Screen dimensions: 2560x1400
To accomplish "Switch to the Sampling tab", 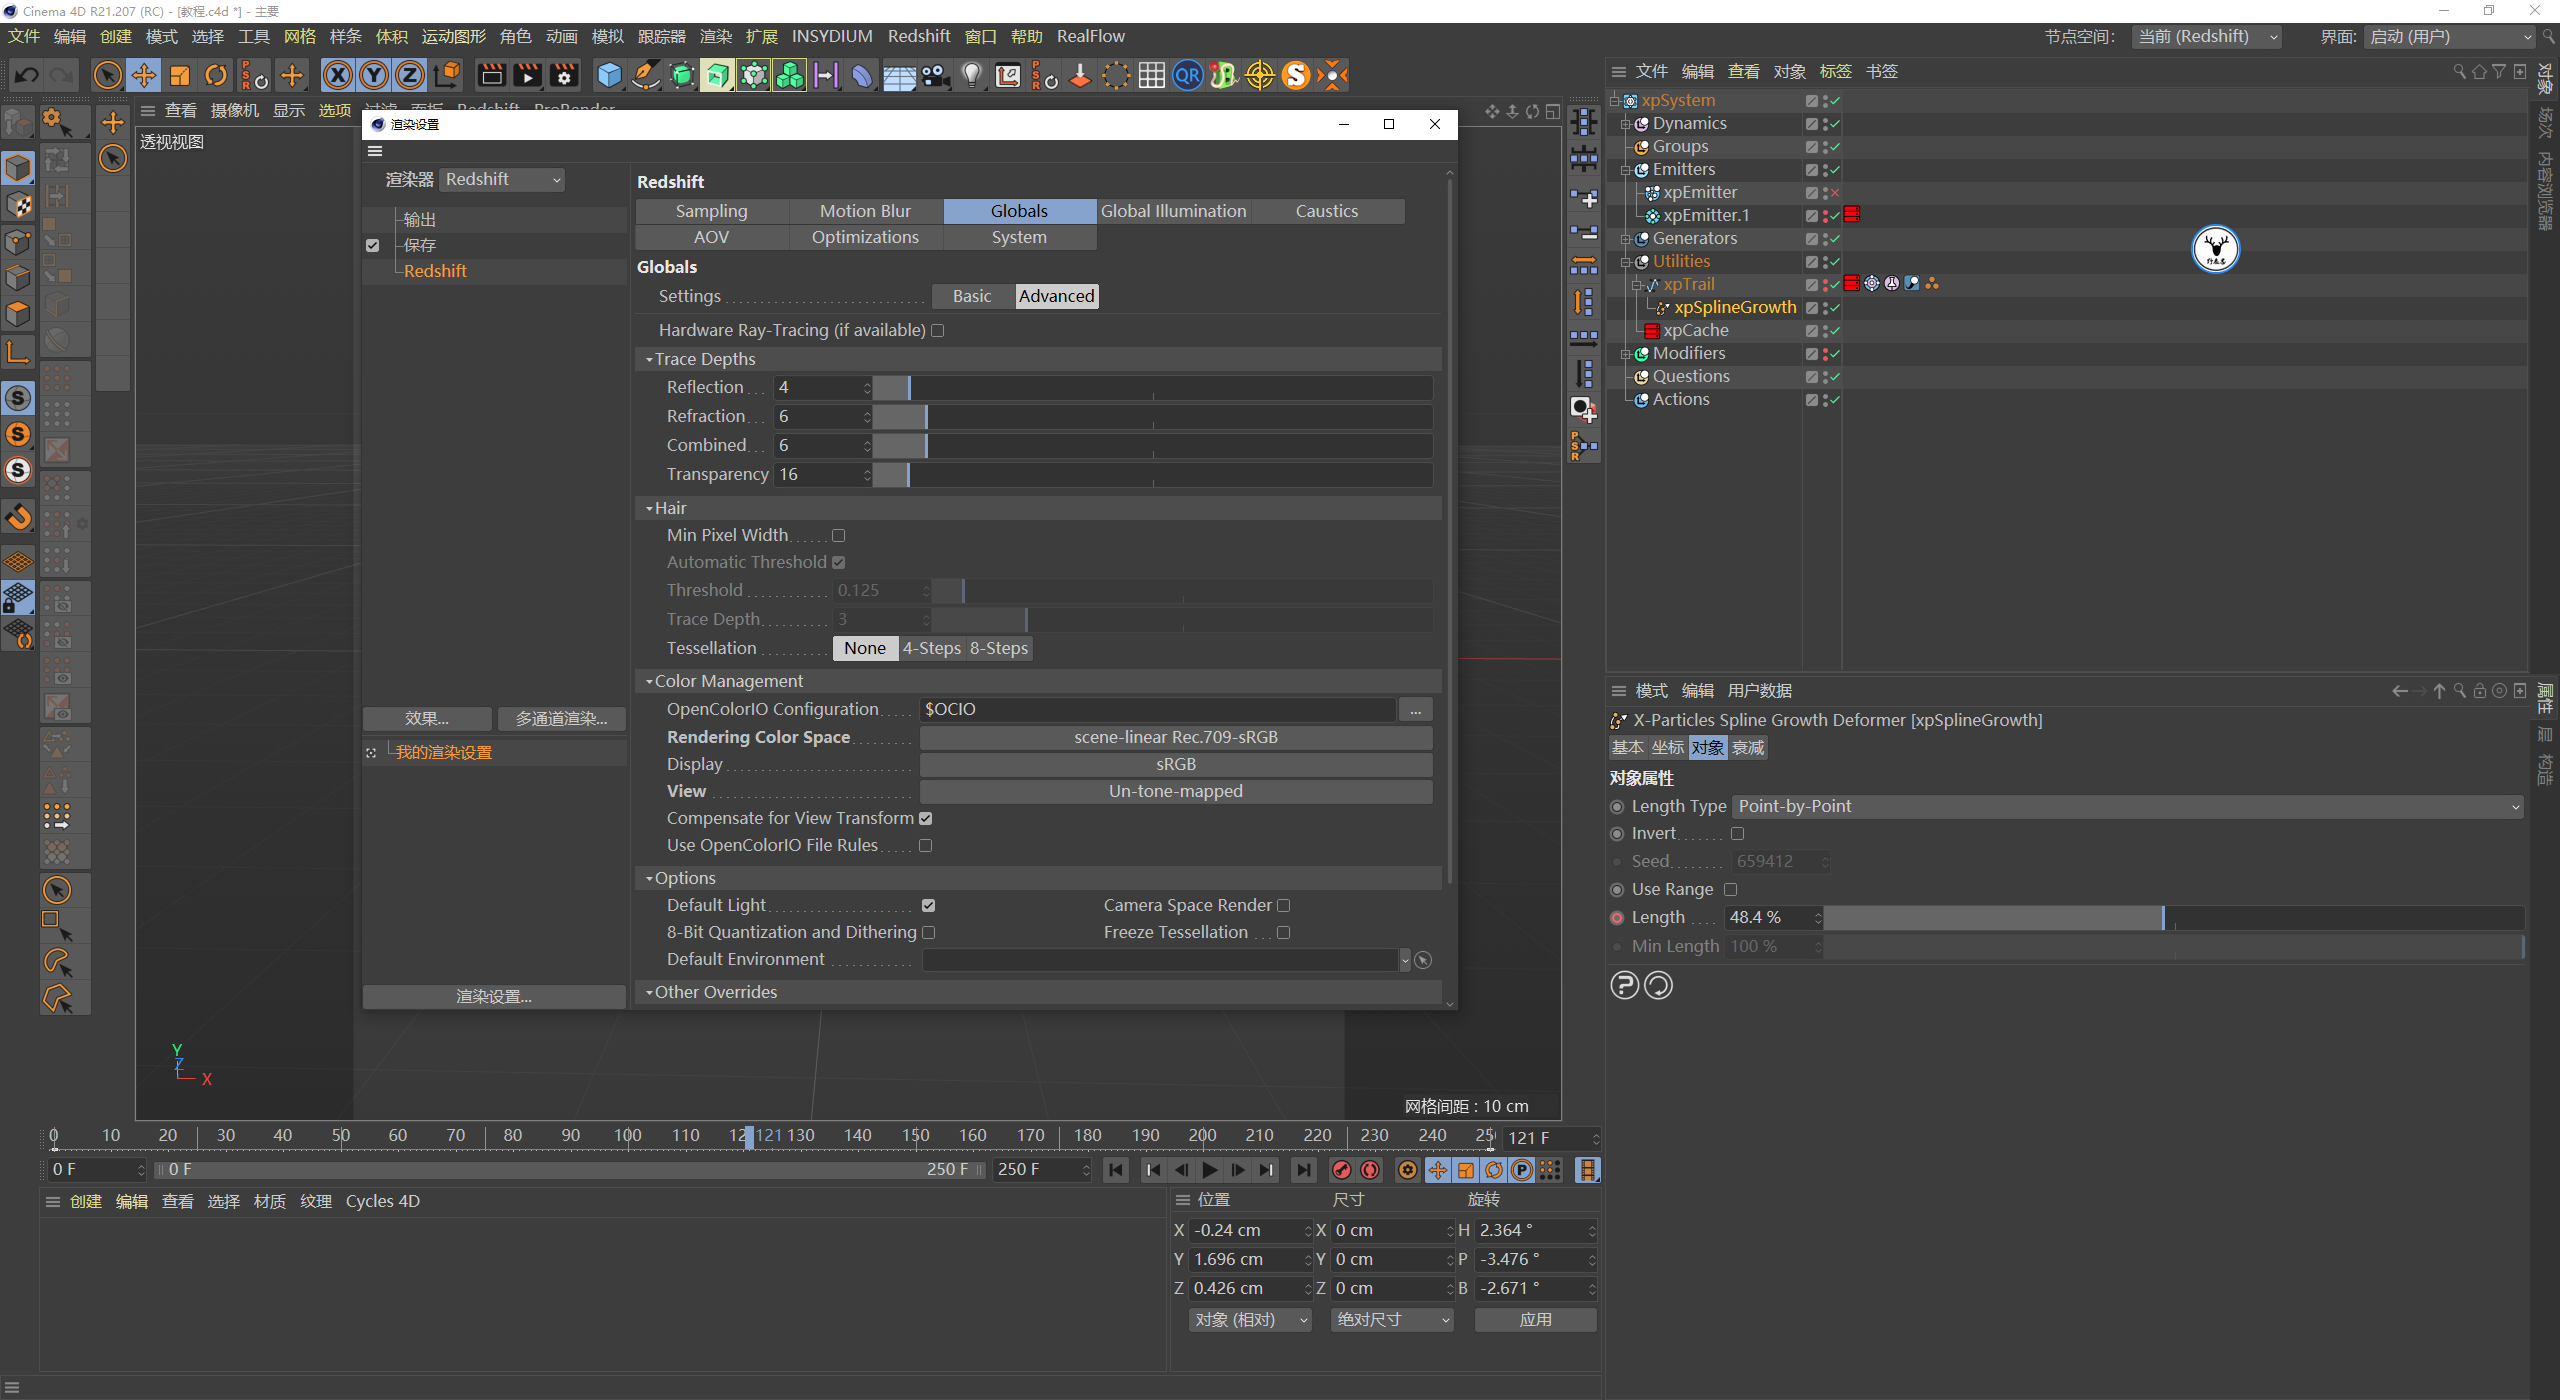I will click(711, 211).
